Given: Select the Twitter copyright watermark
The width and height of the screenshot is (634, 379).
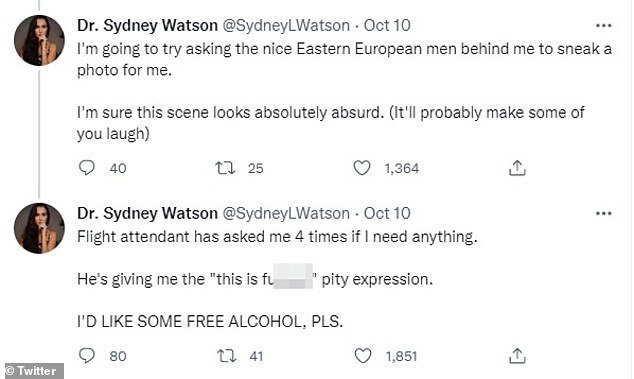Looking at the screenshot, I should pyautogui.click(x=32, y=371).
